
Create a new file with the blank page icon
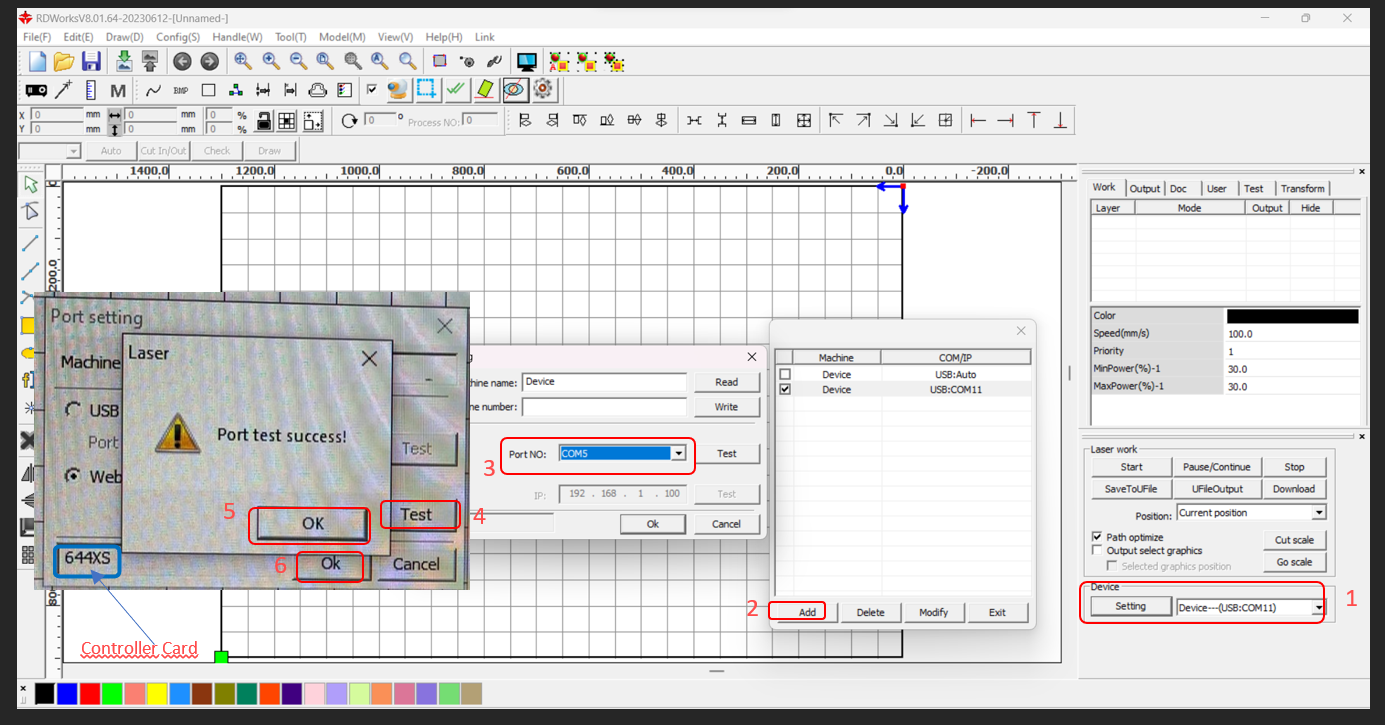pyautogui.click(x=38, y=61)
